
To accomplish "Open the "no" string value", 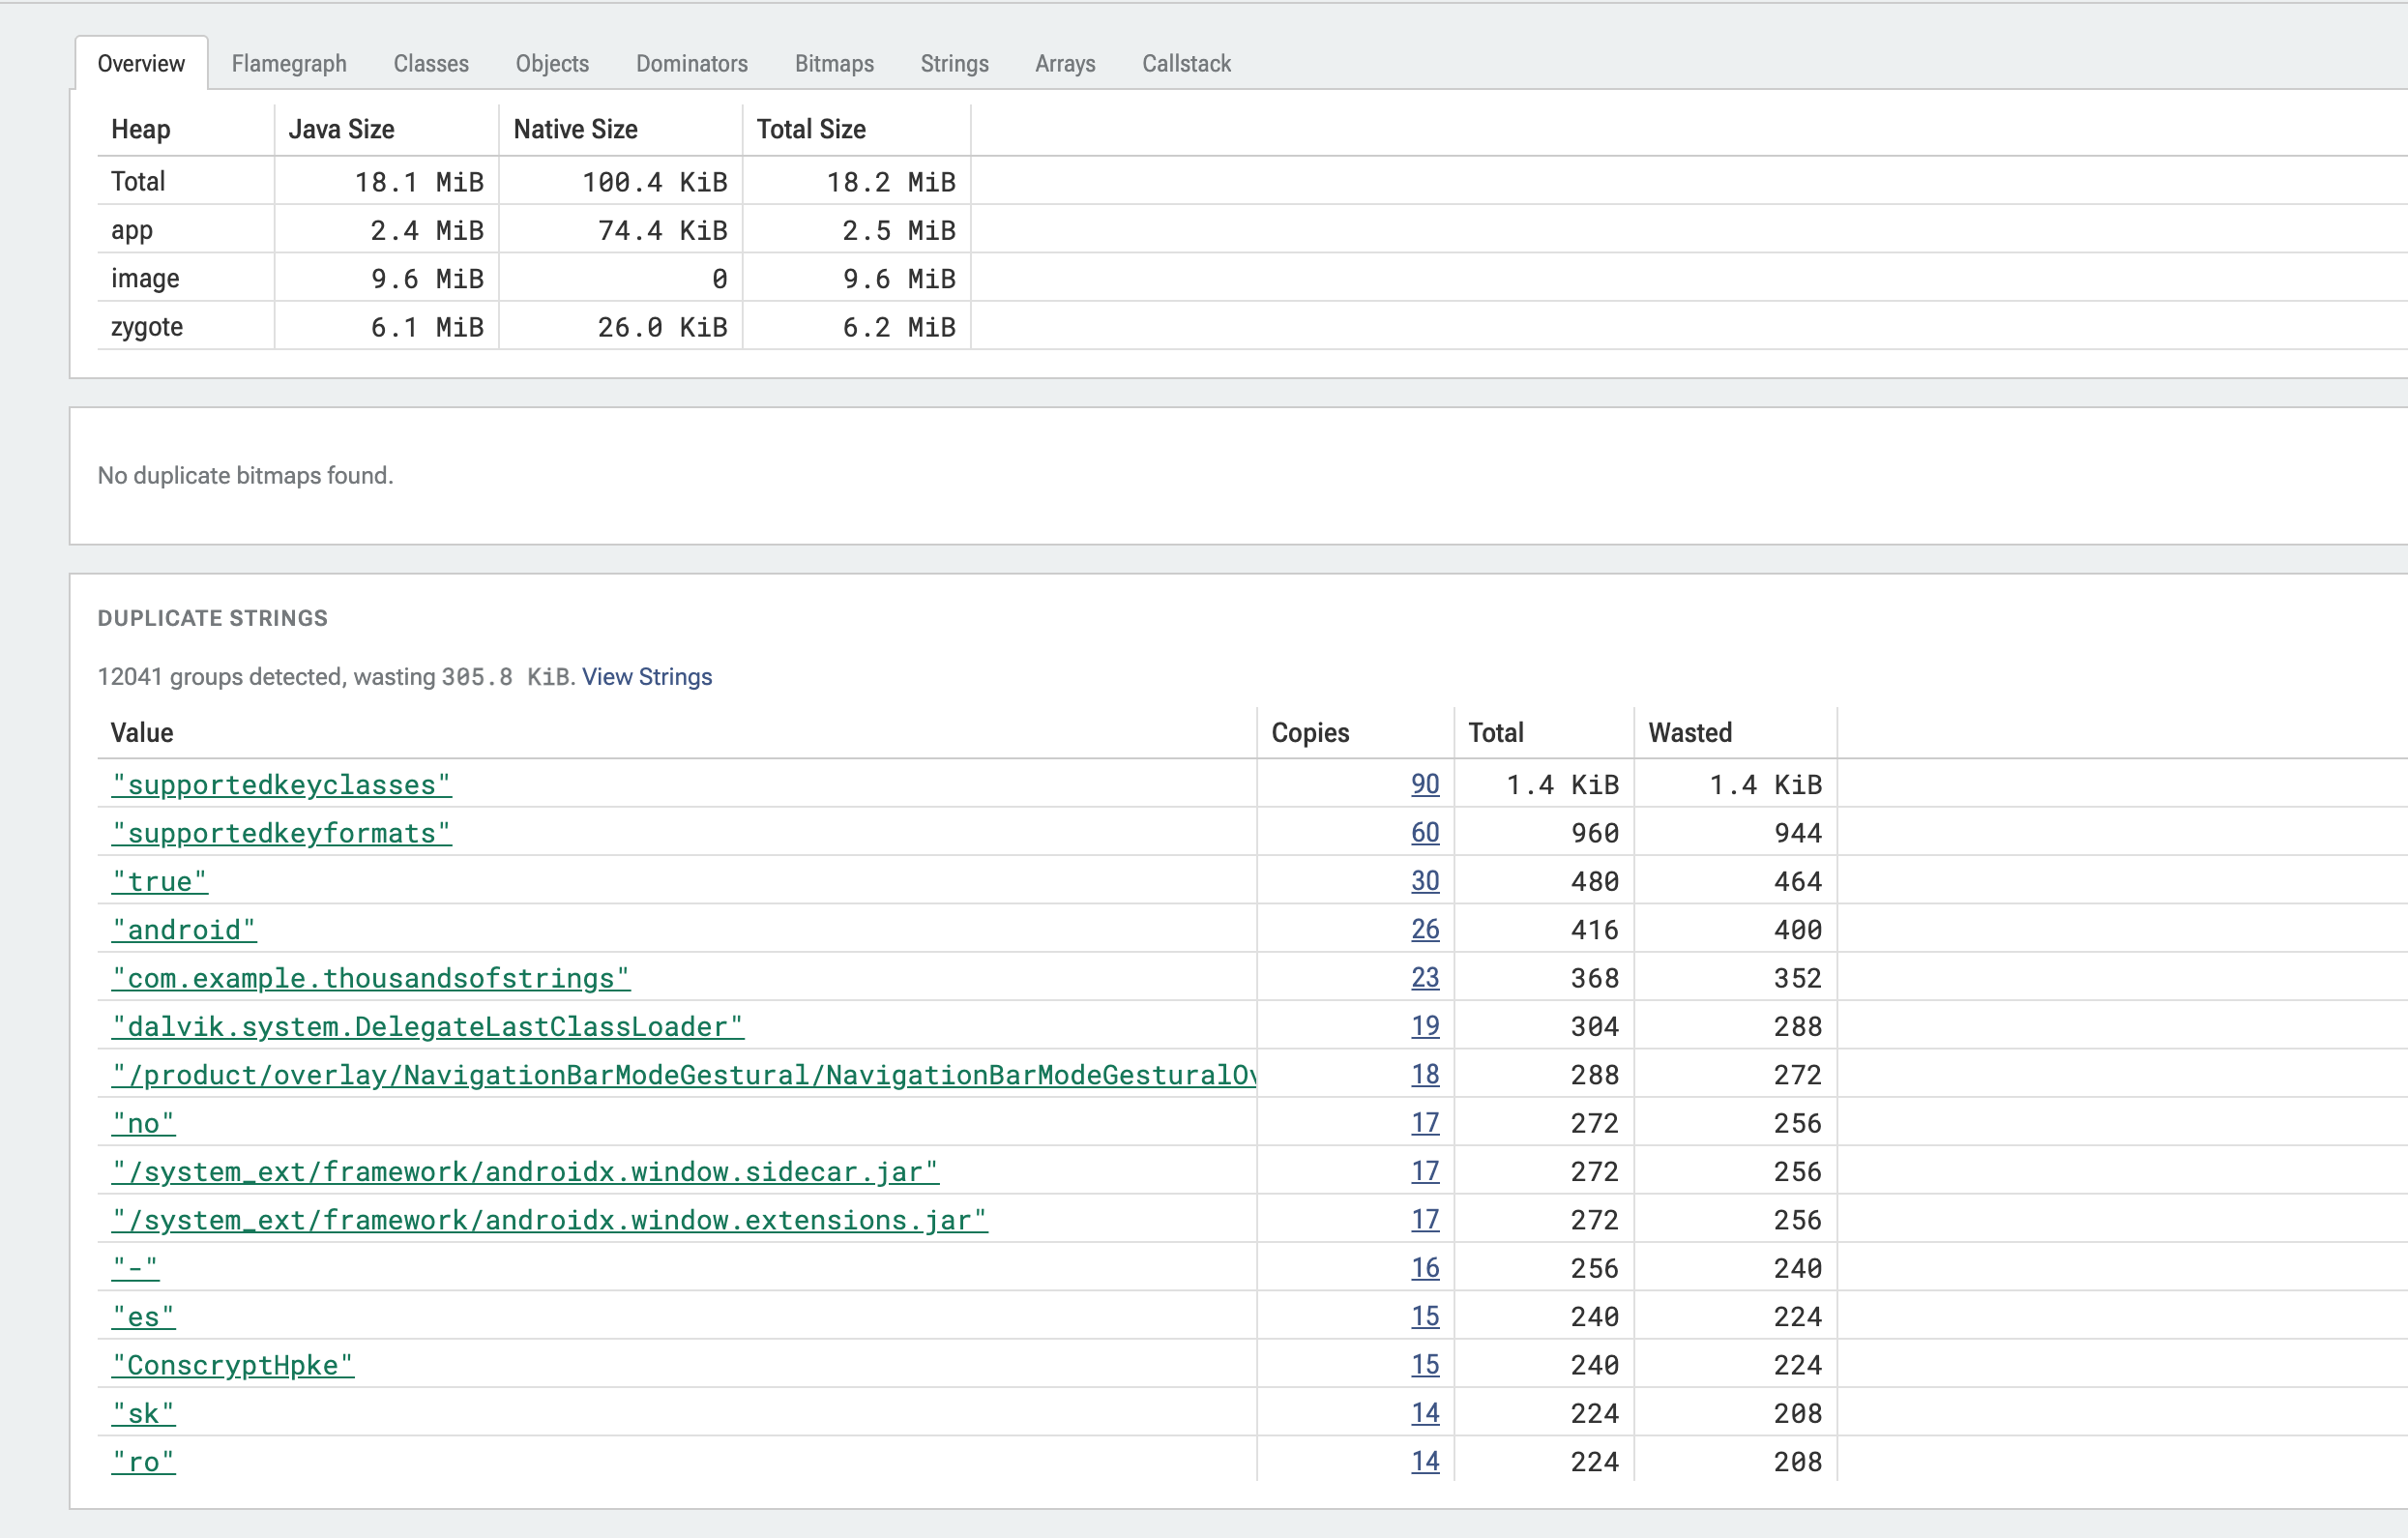I will click(x=143, y=1123).
